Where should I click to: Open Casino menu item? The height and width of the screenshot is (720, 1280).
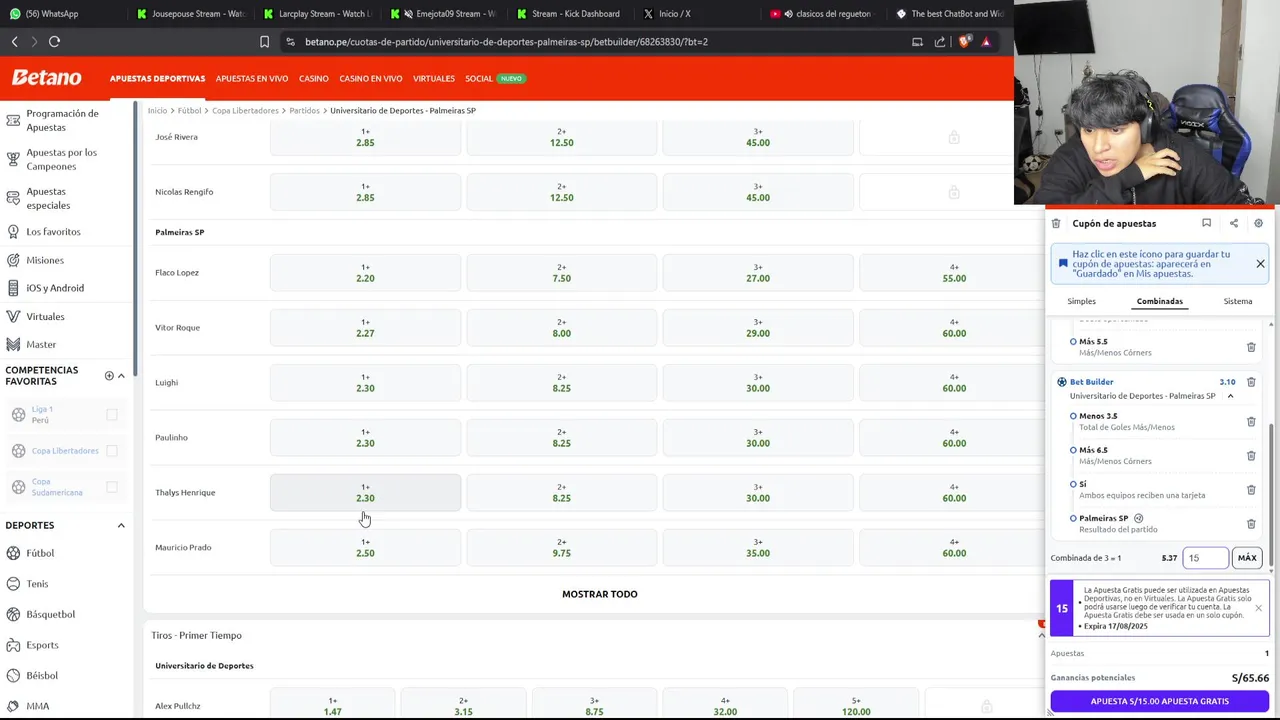click(x=313, y=78)
